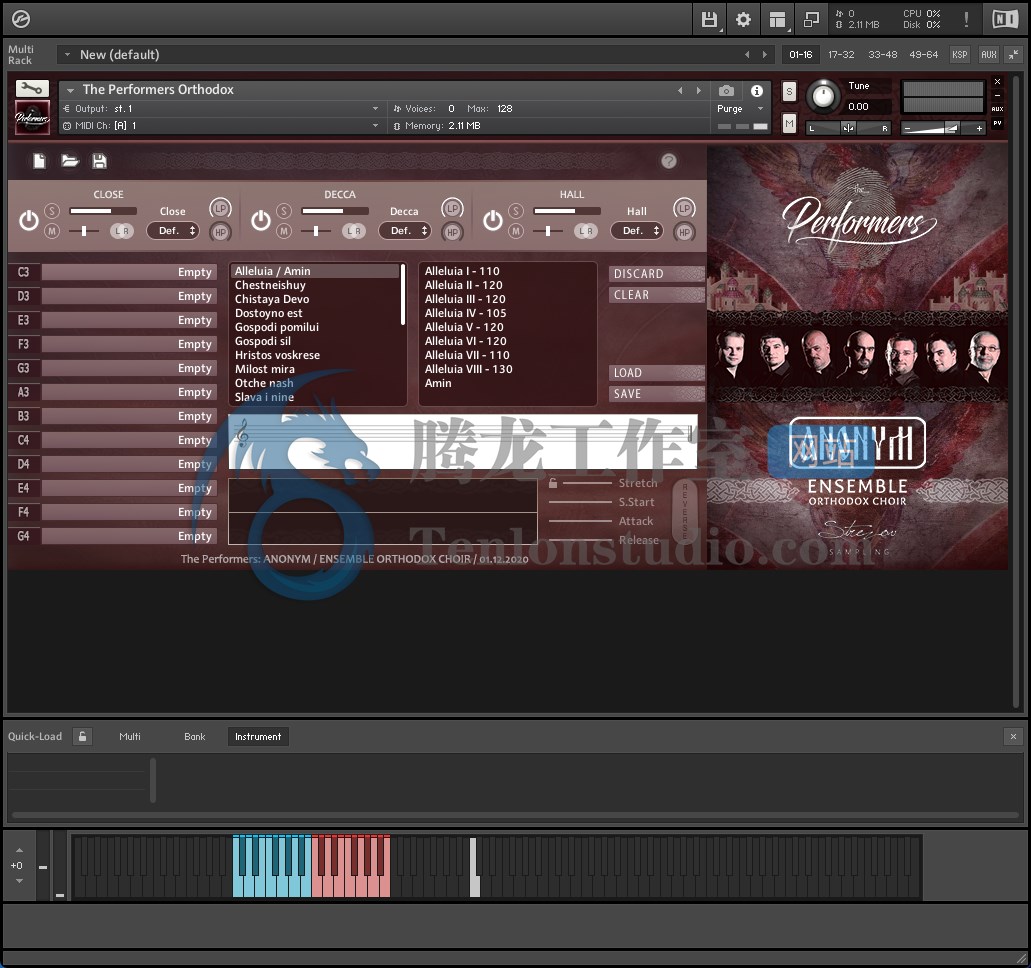
Task: Open preset folder icon
Action: tap(70, 161)
